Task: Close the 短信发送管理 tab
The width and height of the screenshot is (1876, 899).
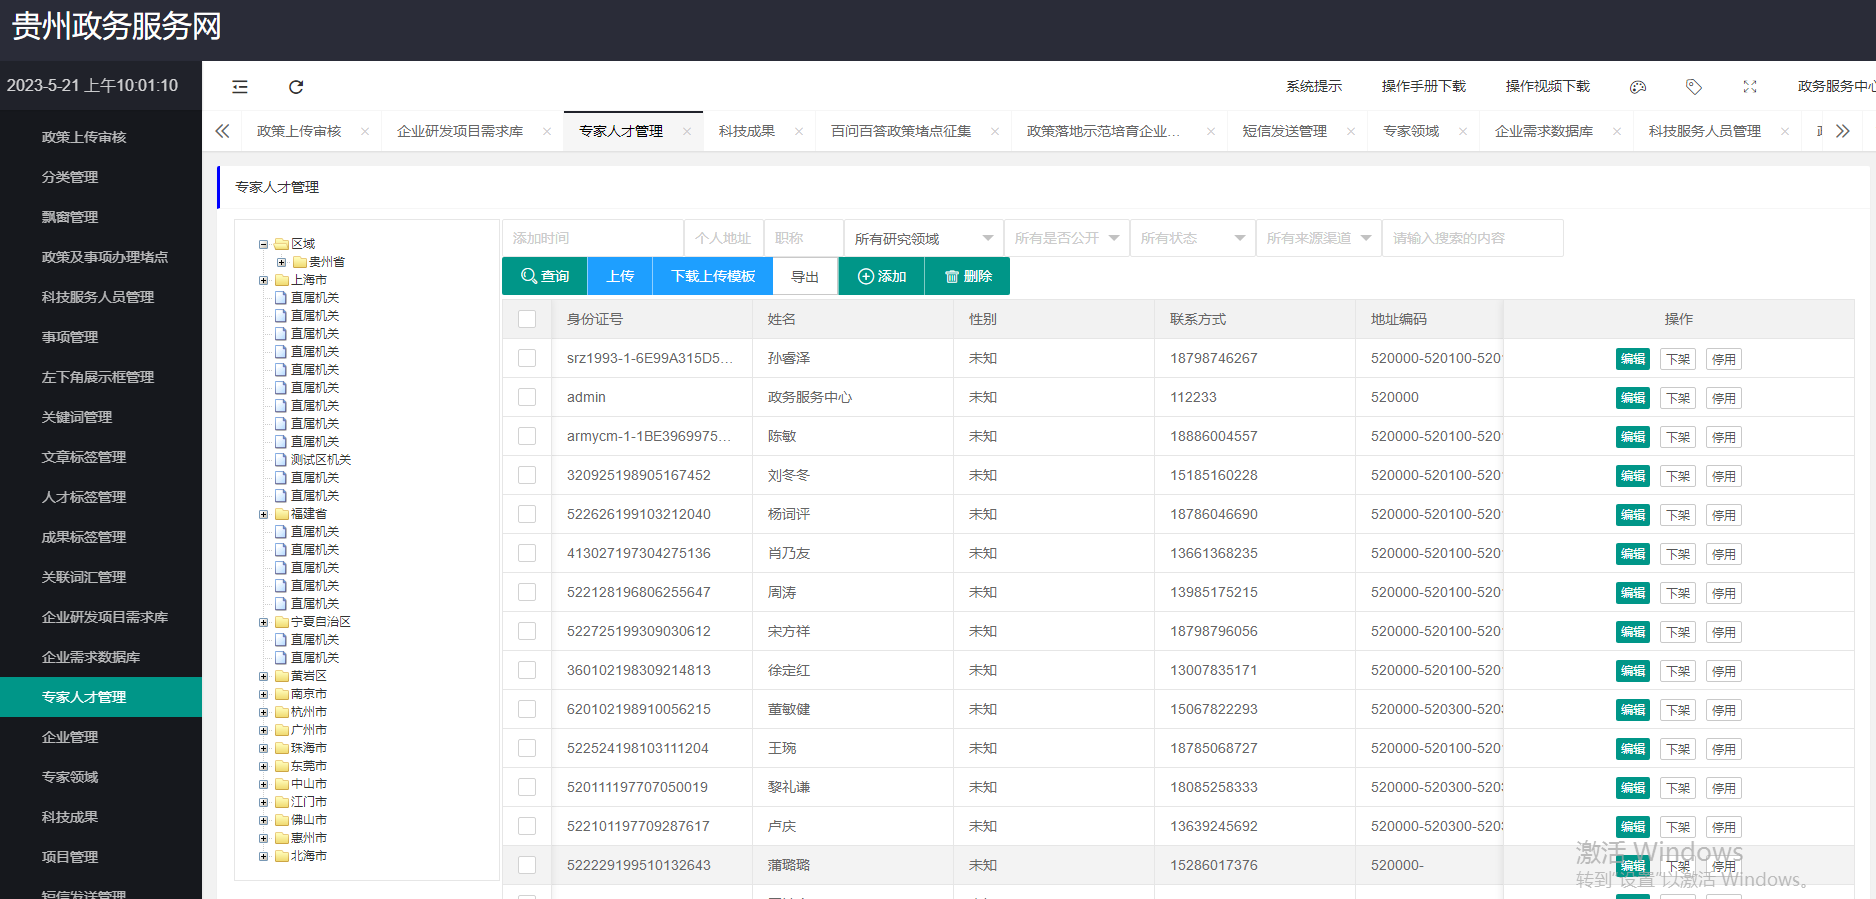Action: click(1351, 131)
